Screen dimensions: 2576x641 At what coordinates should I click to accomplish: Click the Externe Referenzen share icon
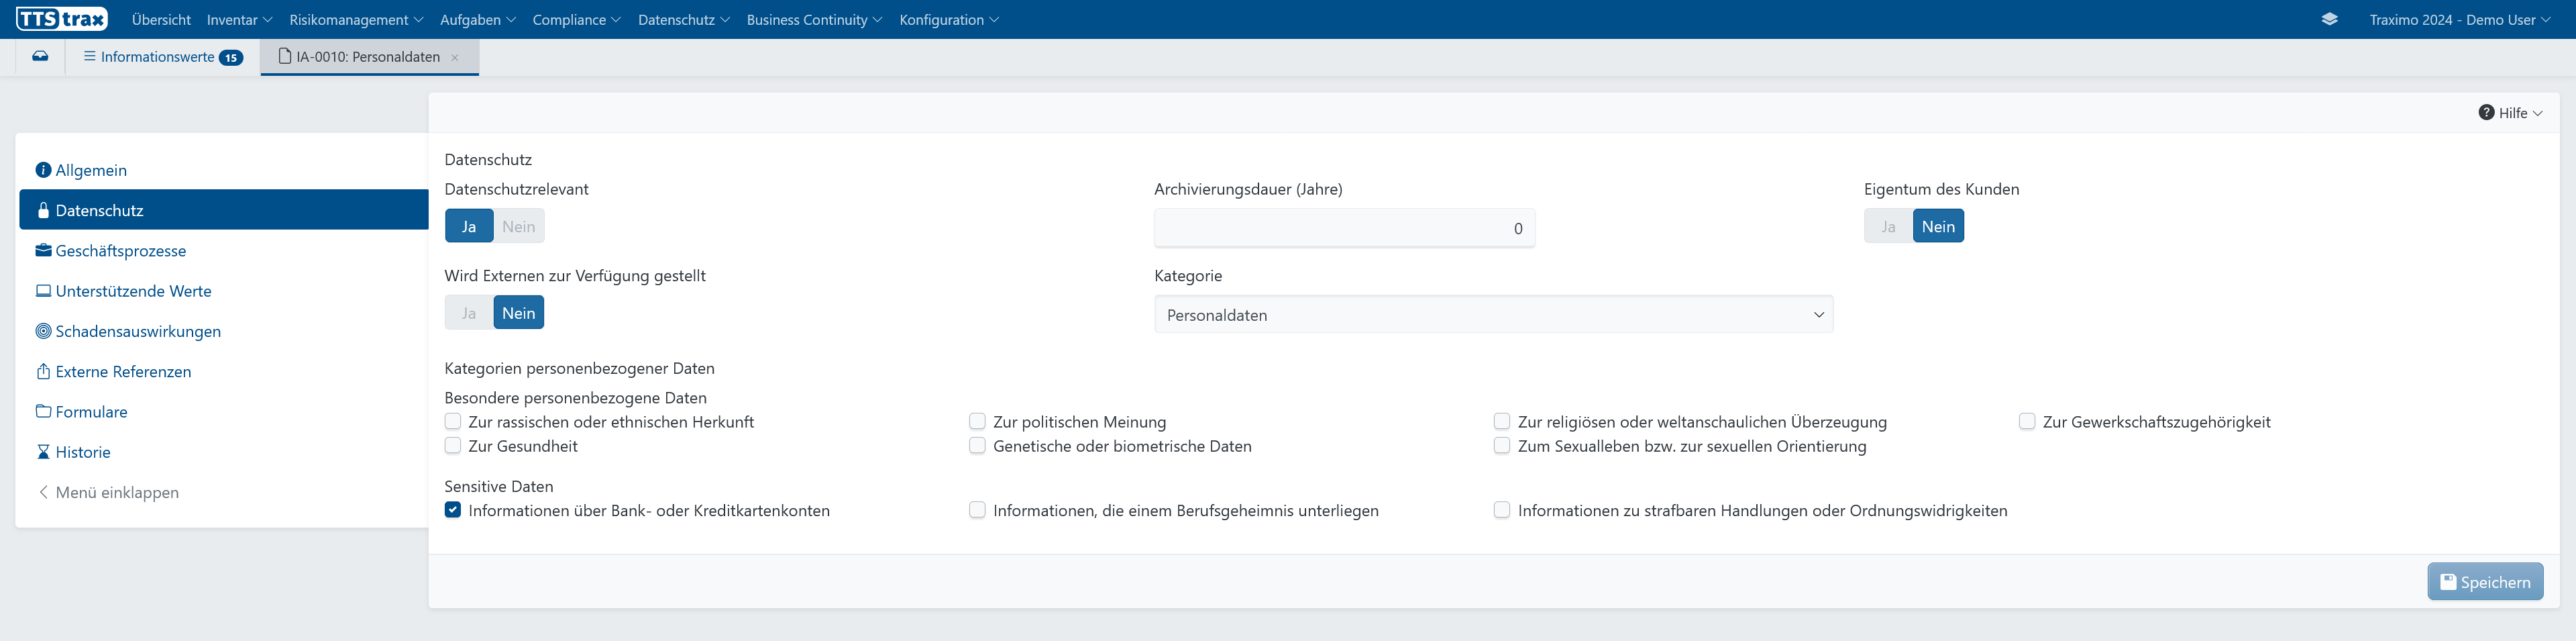pyautogui.click(x=43, y=371)
